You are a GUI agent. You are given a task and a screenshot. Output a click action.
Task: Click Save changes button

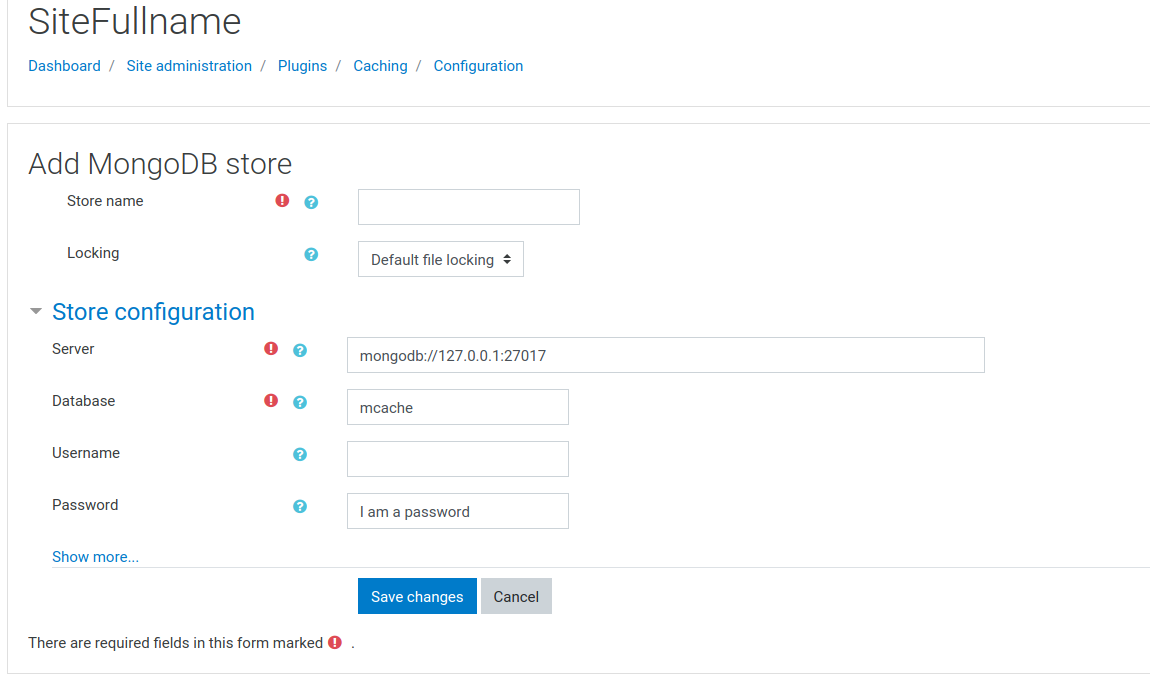[x=417, y=596]
